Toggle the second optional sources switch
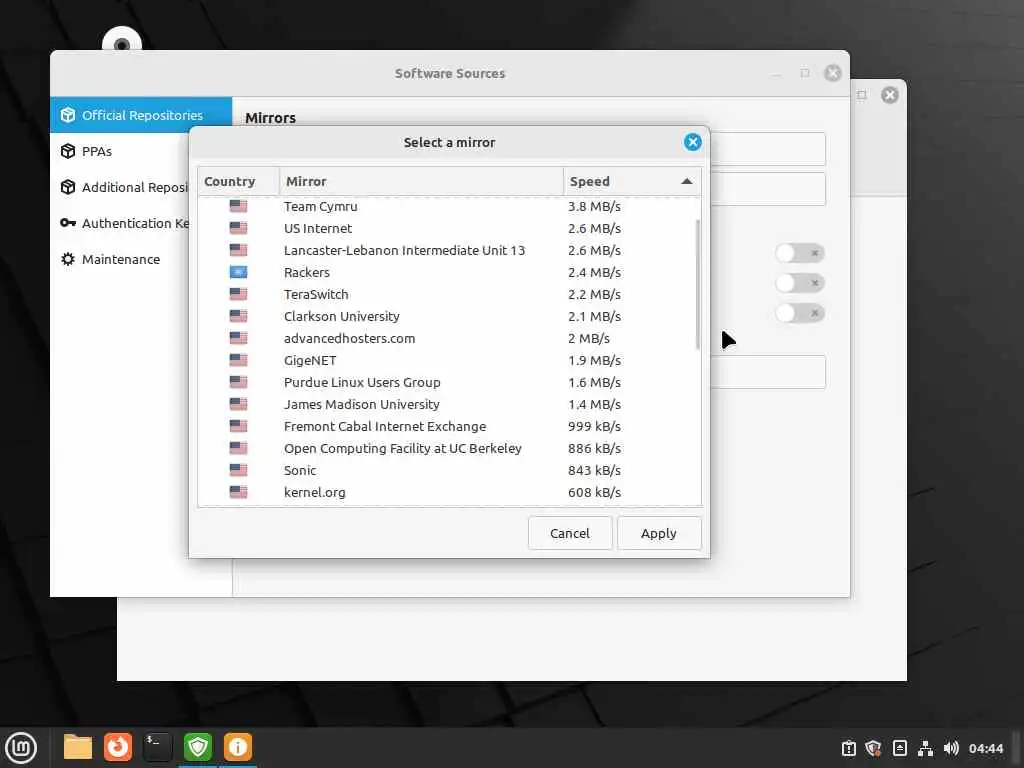 [800, 283]
